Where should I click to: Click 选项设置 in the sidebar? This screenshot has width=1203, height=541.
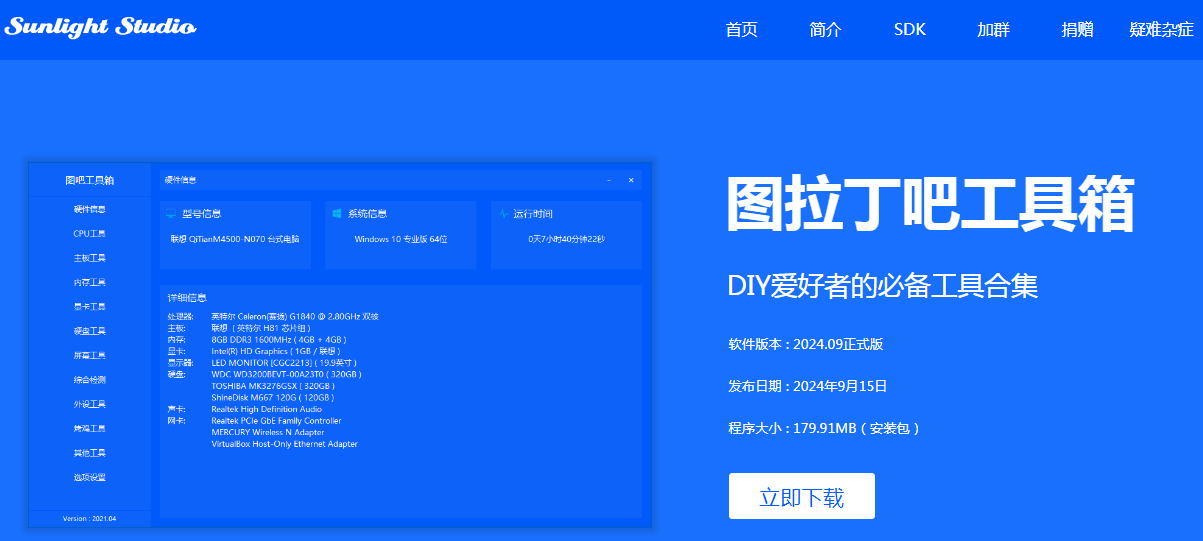point(89,477)
